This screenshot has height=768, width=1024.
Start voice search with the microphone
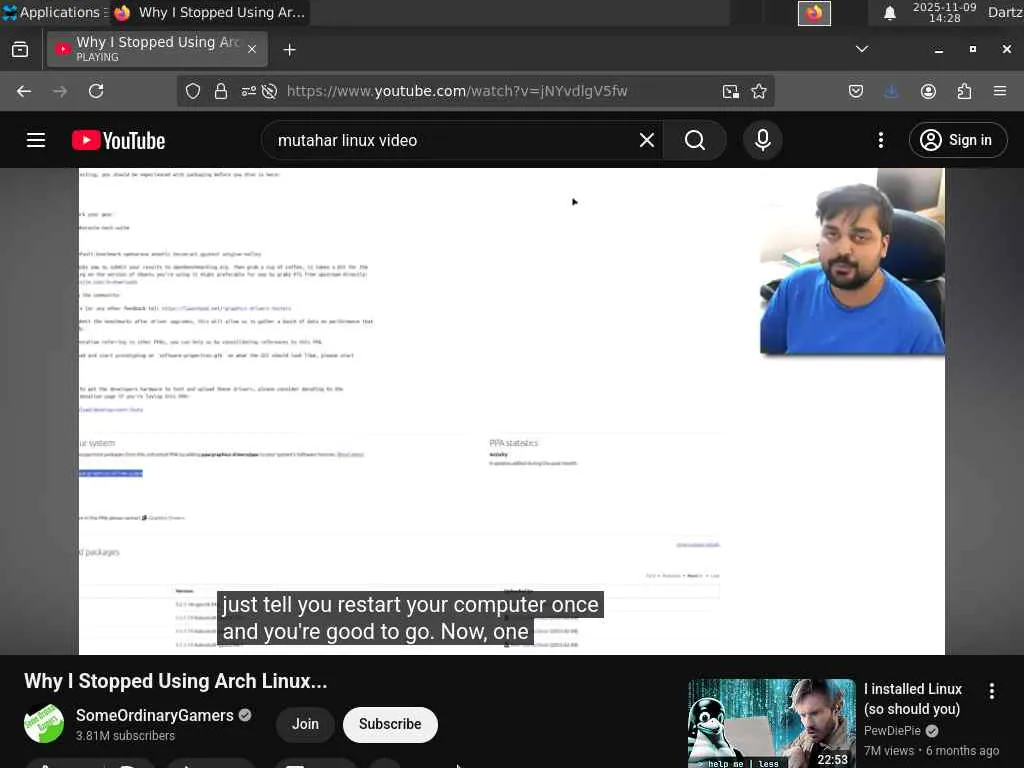[x=763, y=140]
